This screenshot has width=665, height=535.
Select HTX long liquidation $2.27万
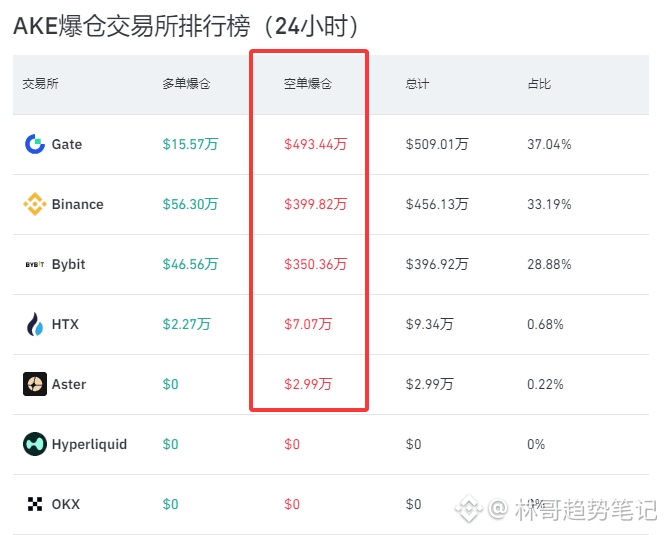(x=187, y=324)
